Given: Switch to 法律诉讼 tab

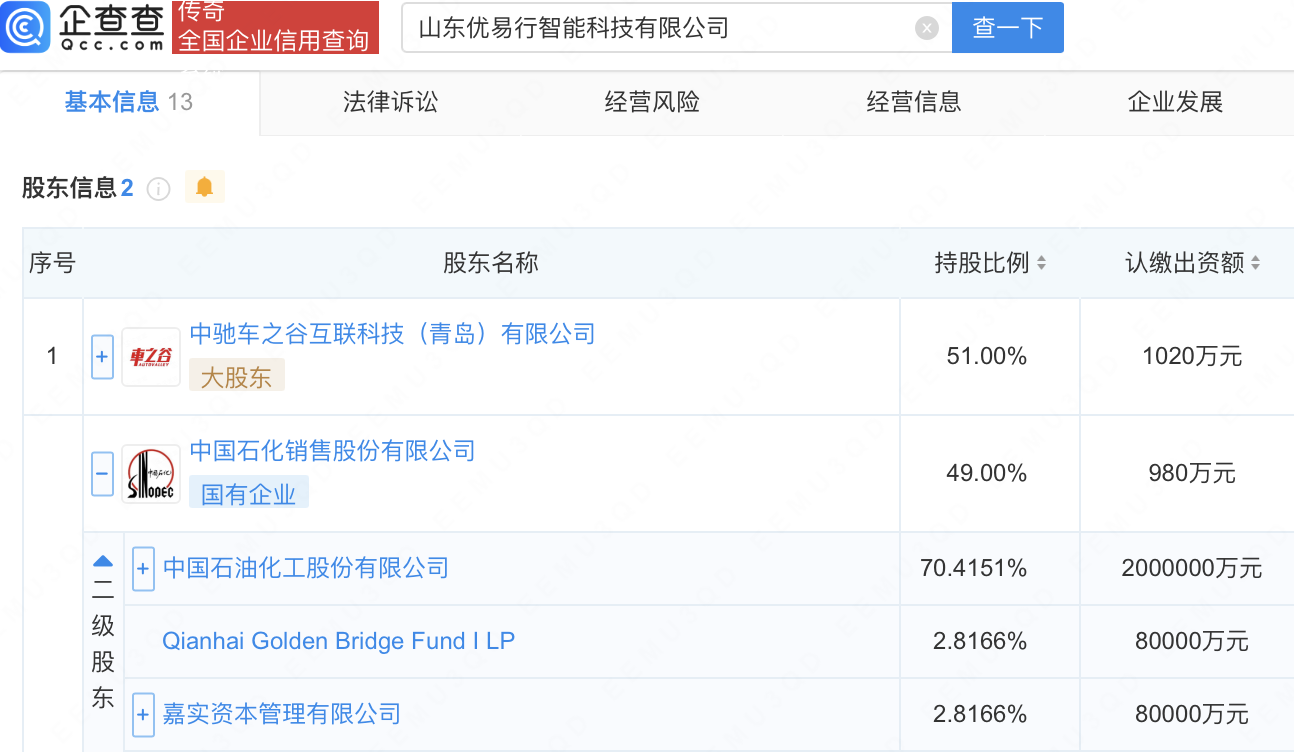Looking at the screenshot, I should click(x=390, y=102).
